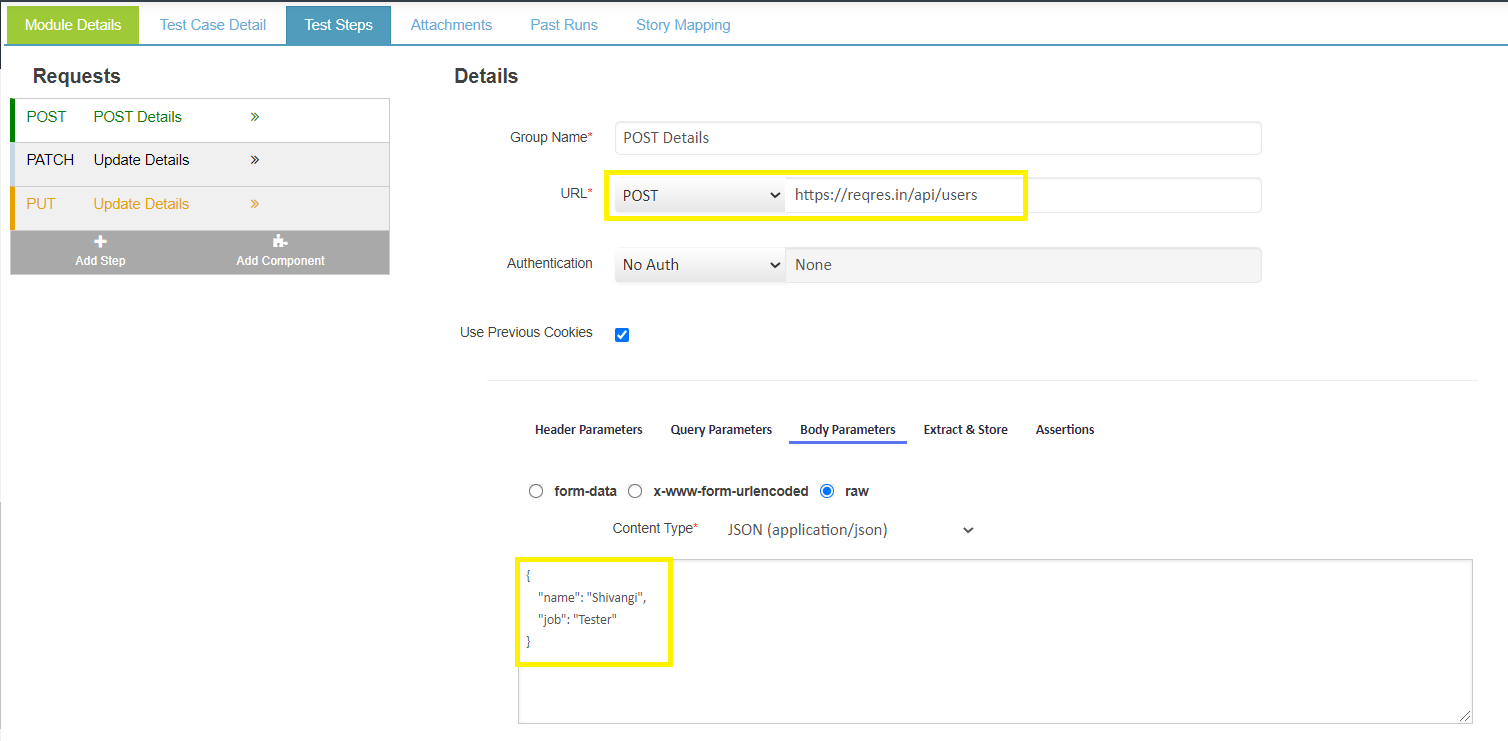Click the Add Step button label
Image resolution: width=1508 pixels, height=741 pixels.
click(100, 261)
